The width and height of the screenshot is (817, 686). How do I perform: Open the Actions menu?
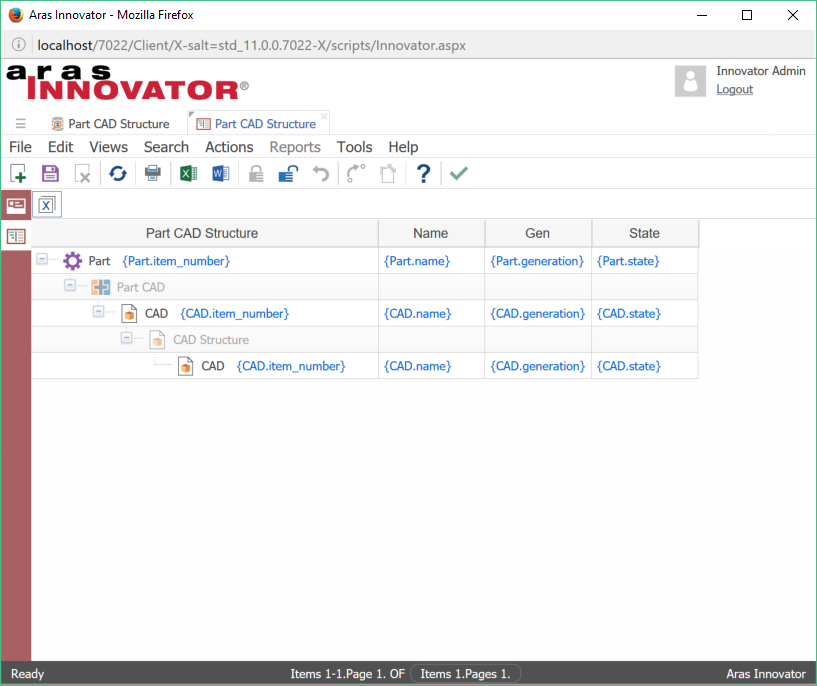pyautogui.click(x=229, y=147)
